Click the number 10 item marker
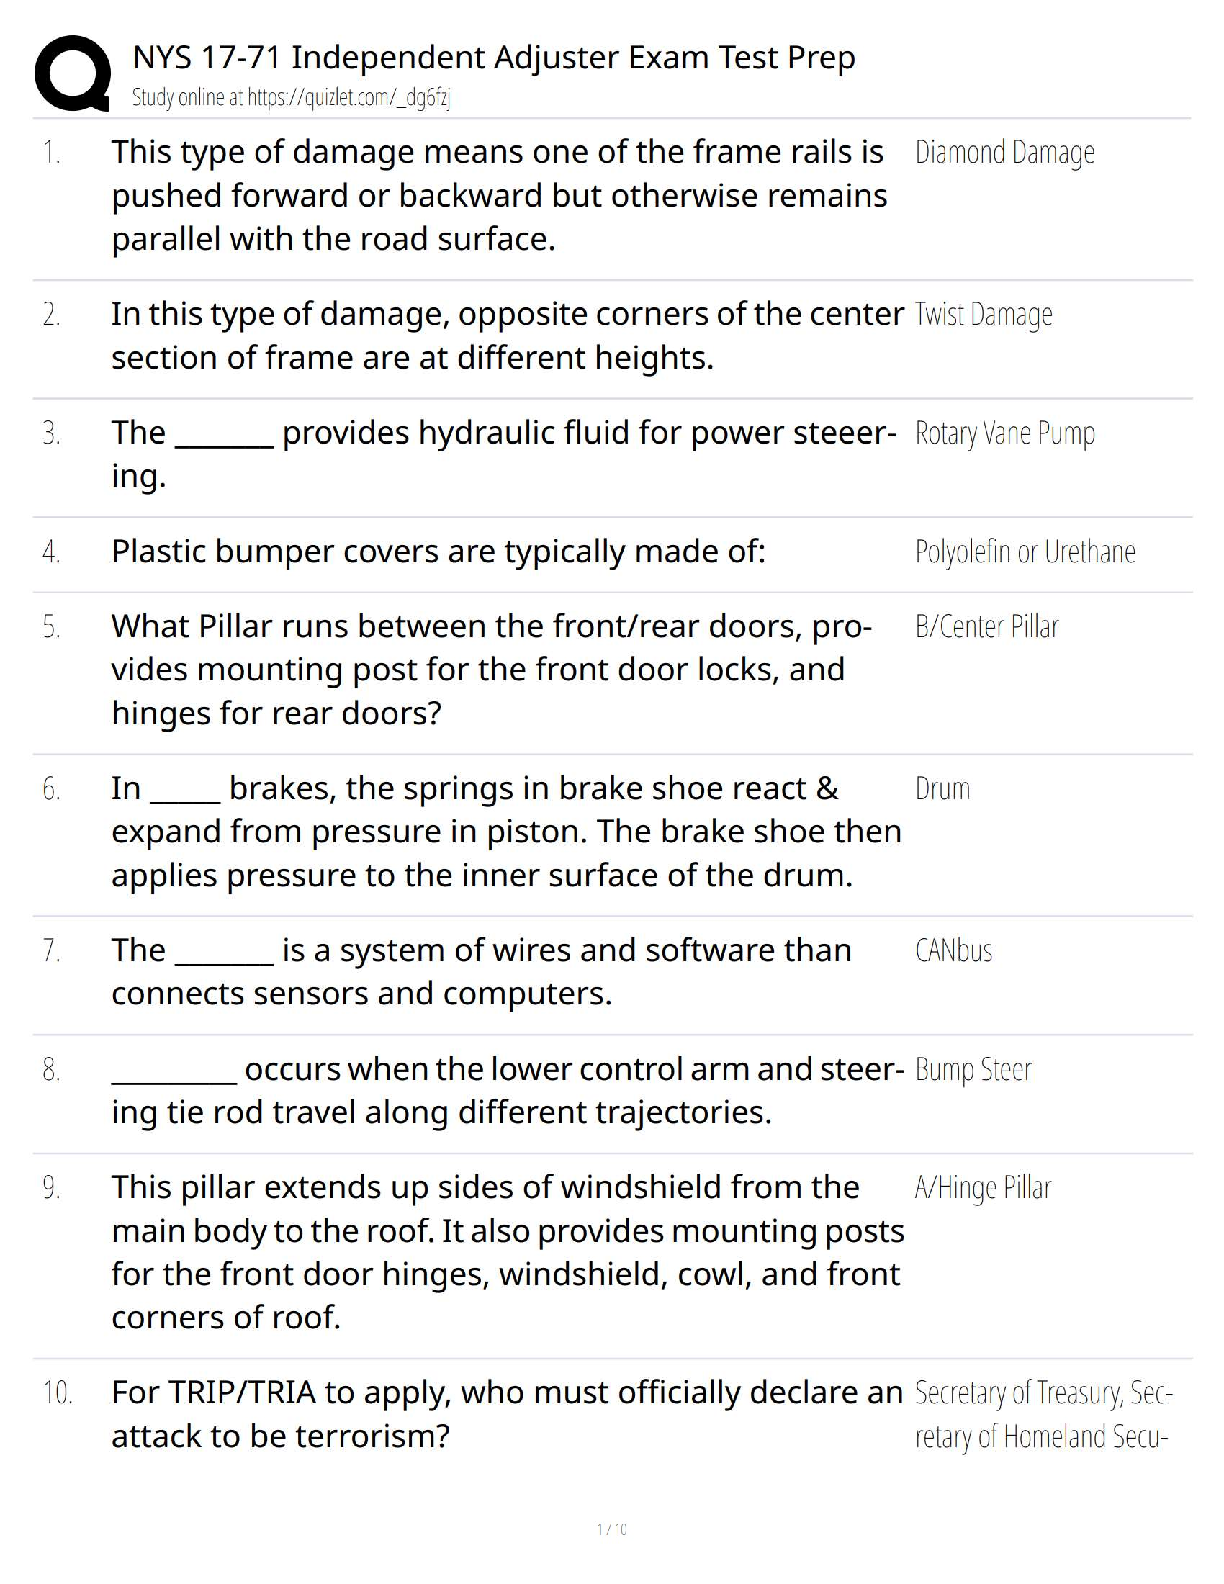The image size is (1224, 1584). pyautogui.click(x=57, y=1393)
